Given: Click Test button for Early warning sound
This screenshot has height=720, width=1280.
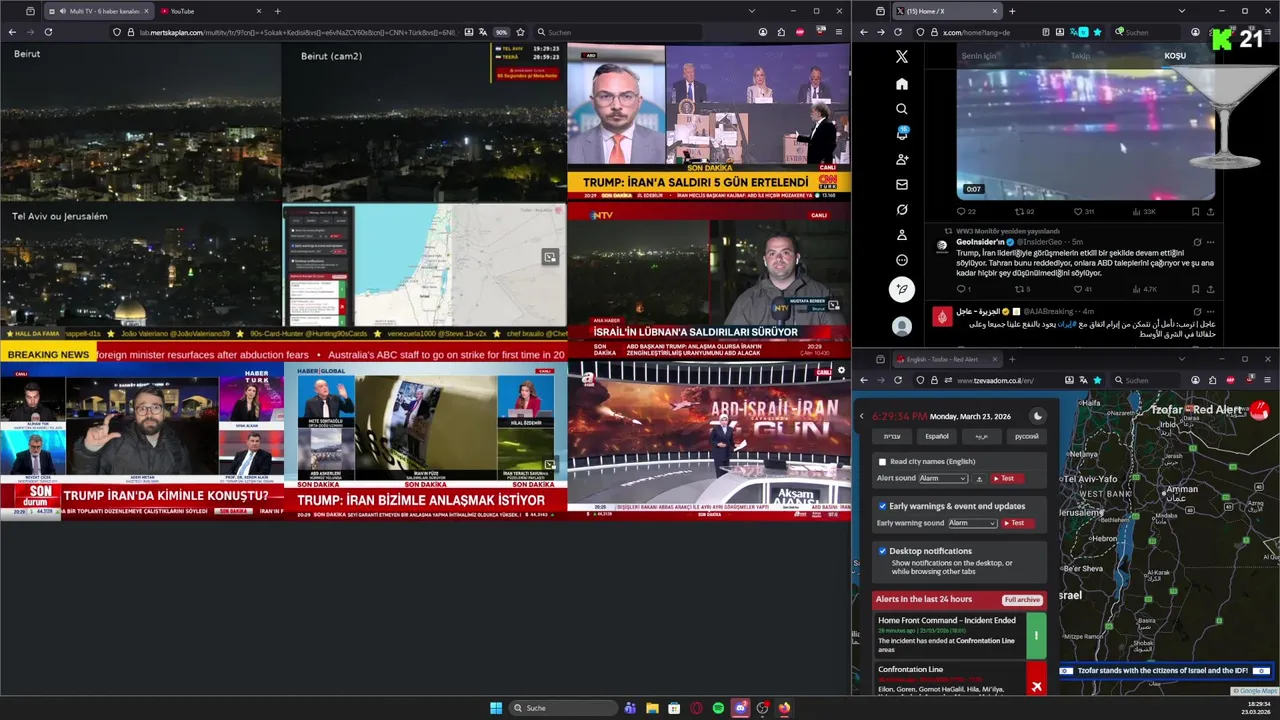Looking at the screenshot, I should [1017, 523].
